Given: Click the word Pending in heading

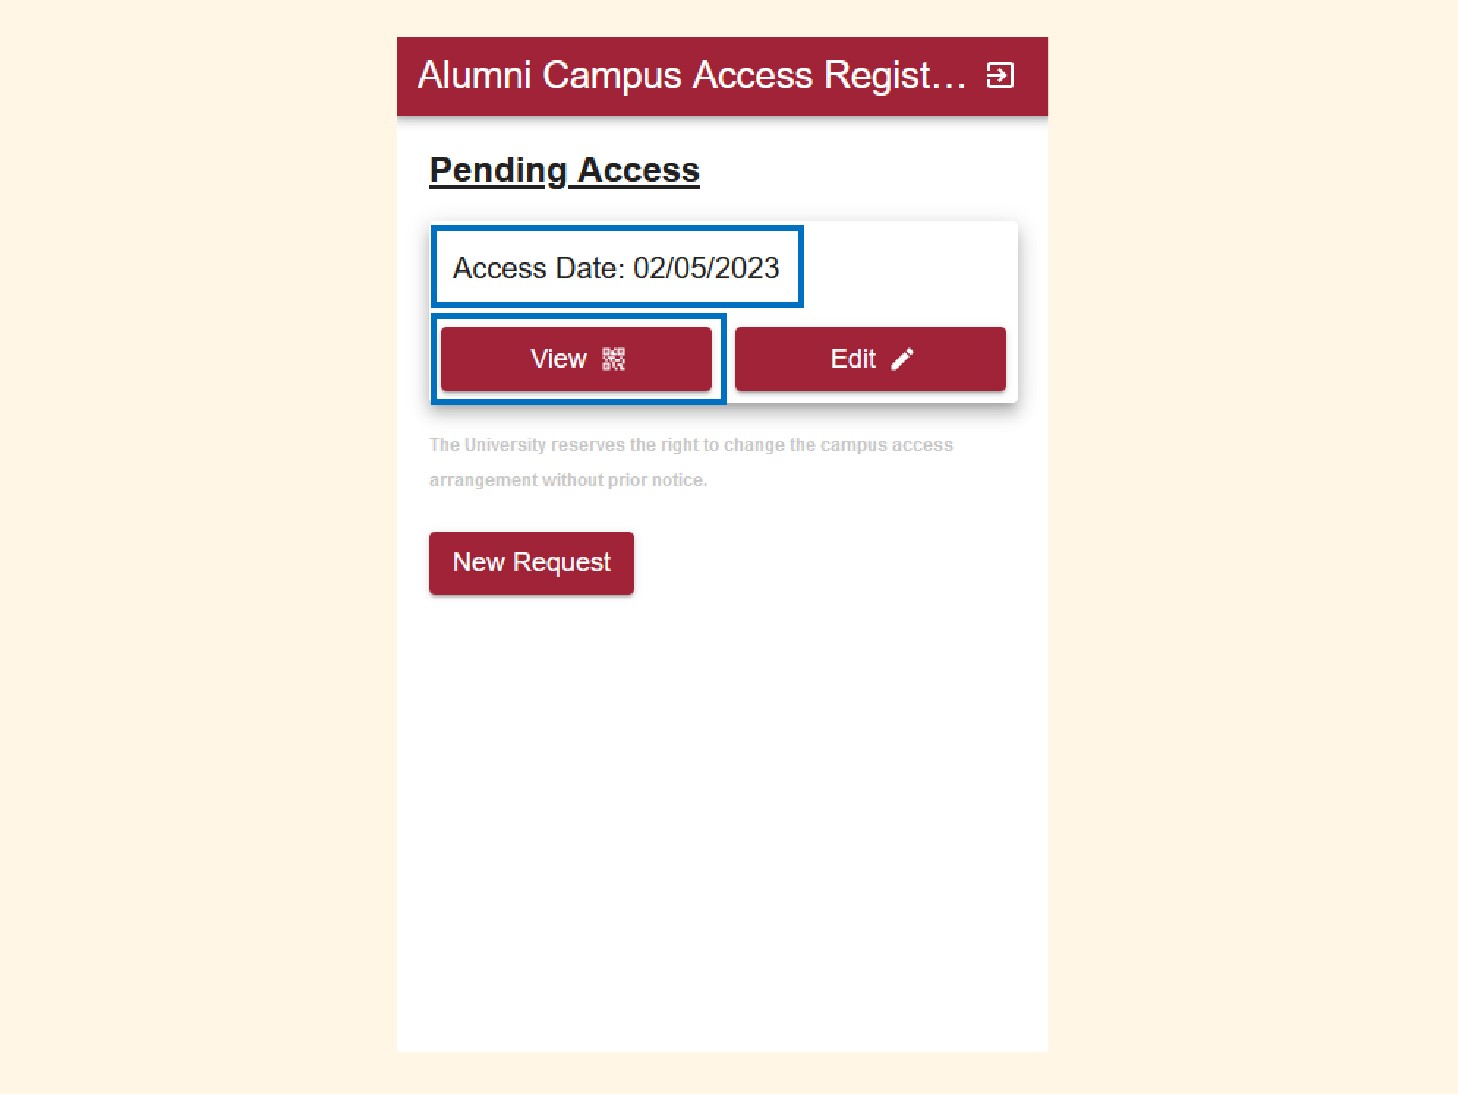Looking at the screenshot, I should [x=498, y=170].
